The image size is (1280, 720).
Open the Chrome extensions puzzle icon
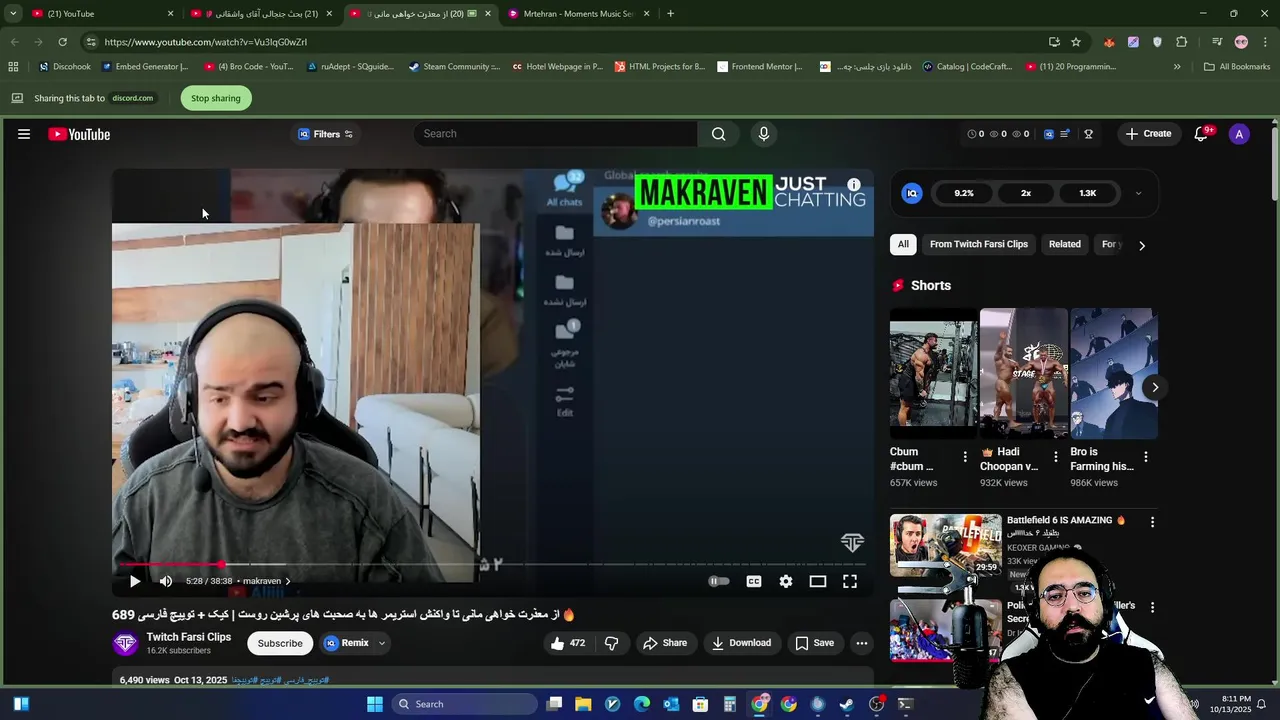click(1182, 42)
